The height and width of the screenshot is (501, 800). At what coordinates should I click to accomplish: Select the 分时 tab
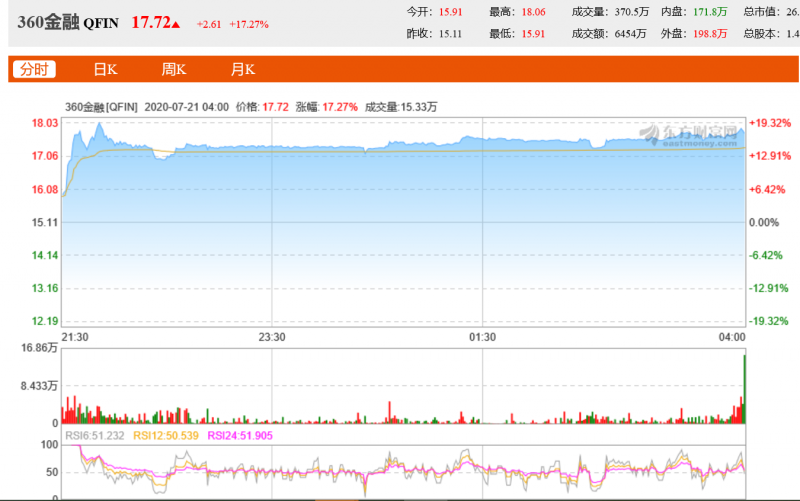(x=34, y=69)
